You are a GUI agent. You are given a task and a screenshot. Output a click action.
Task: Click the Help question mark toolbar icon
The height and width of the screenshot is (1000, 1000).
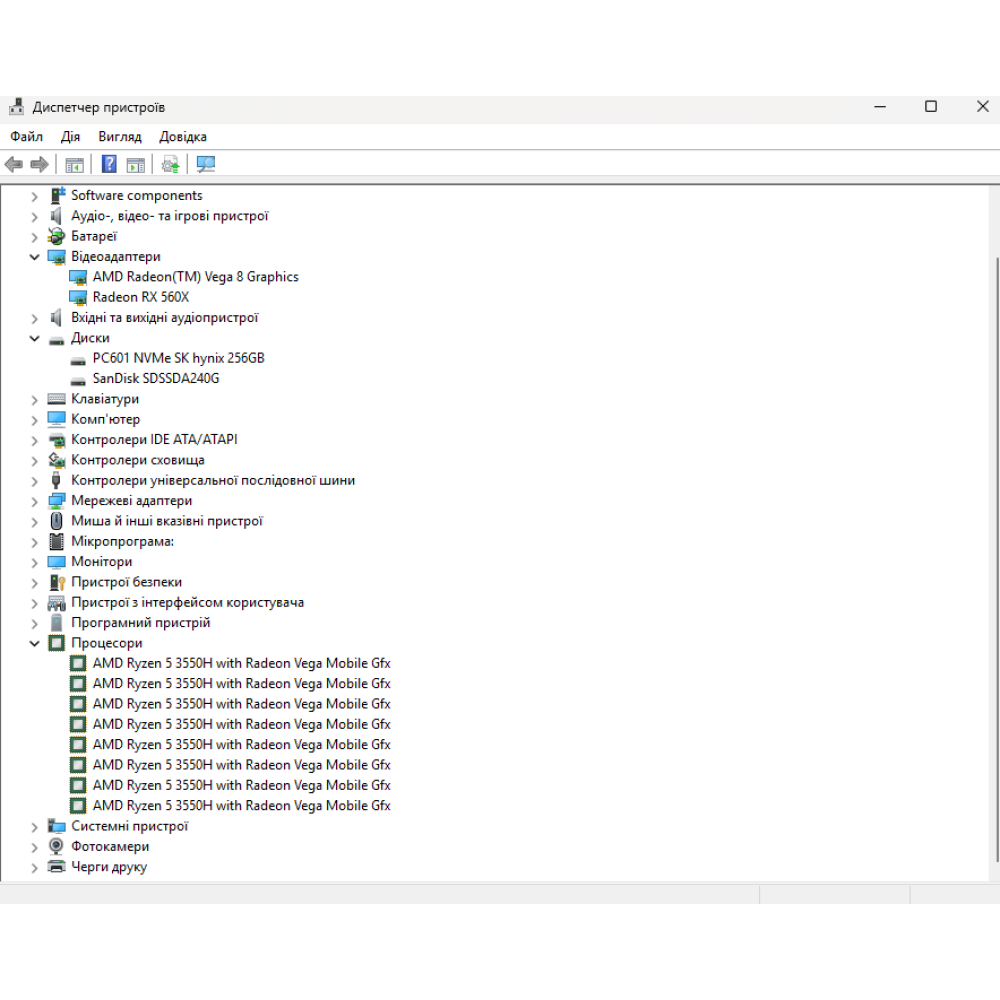pyautogui.click(x=109, y=164)
